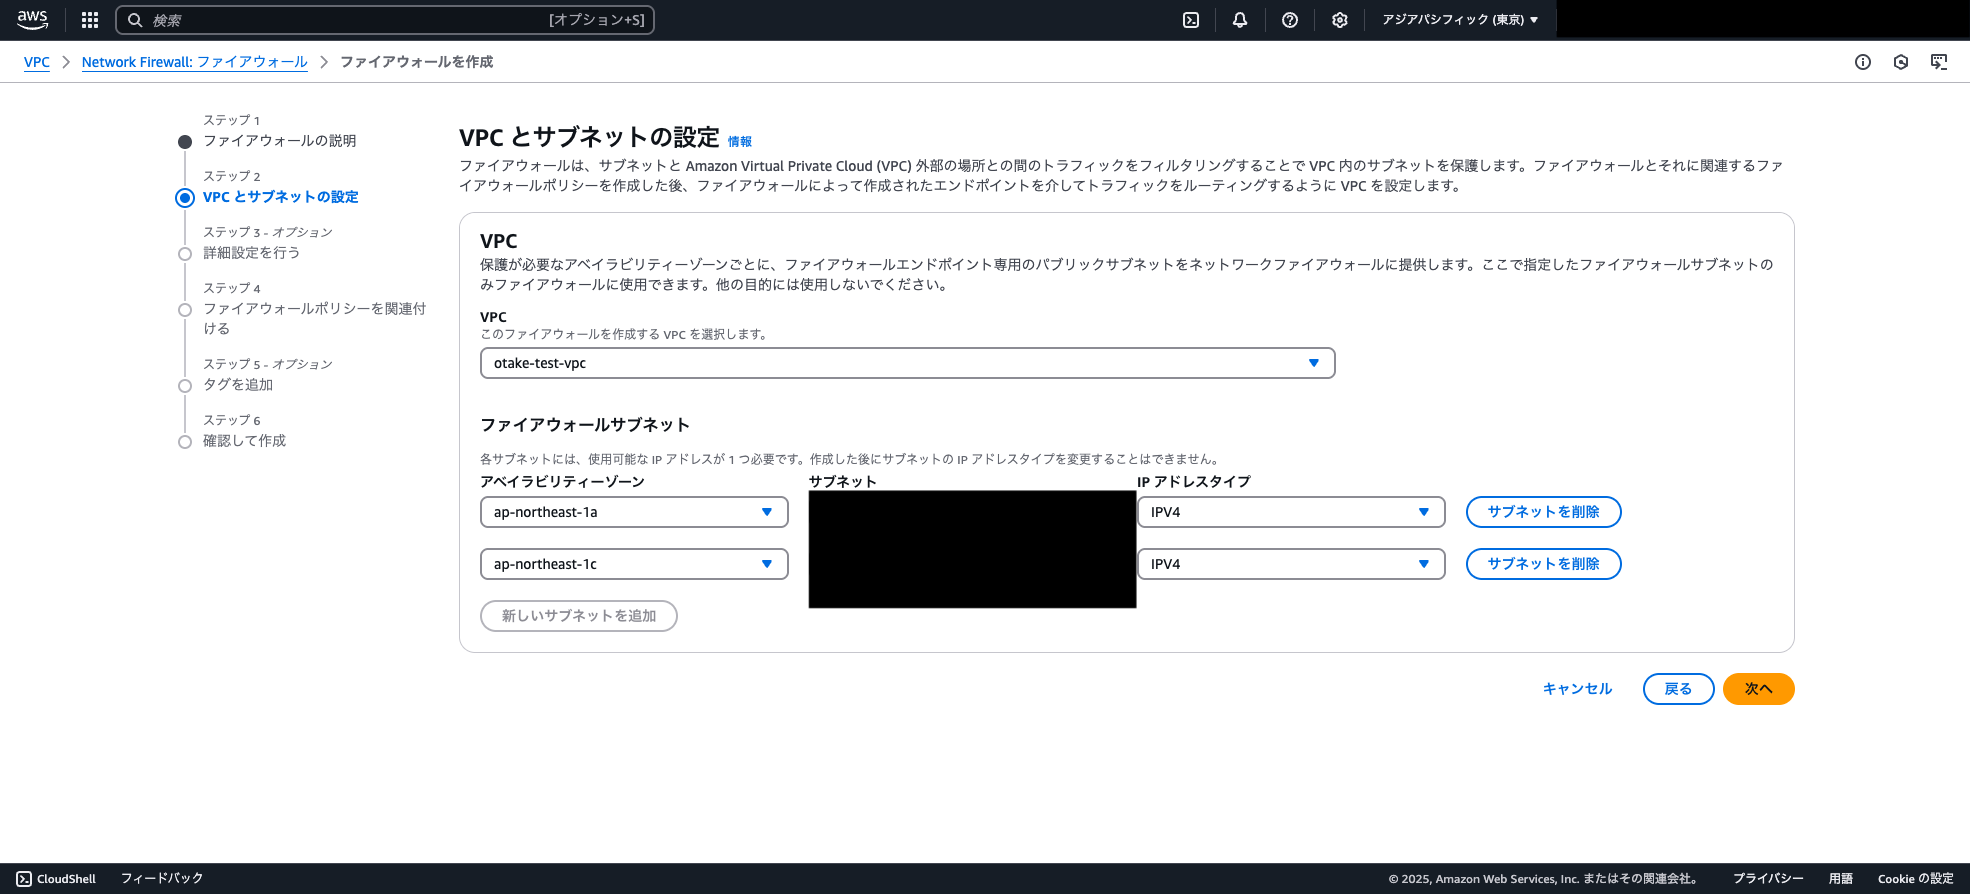Open the notifications bell
This screenshot has width=1970, height=894.
pyautogui.click(x=1240, y=20)
